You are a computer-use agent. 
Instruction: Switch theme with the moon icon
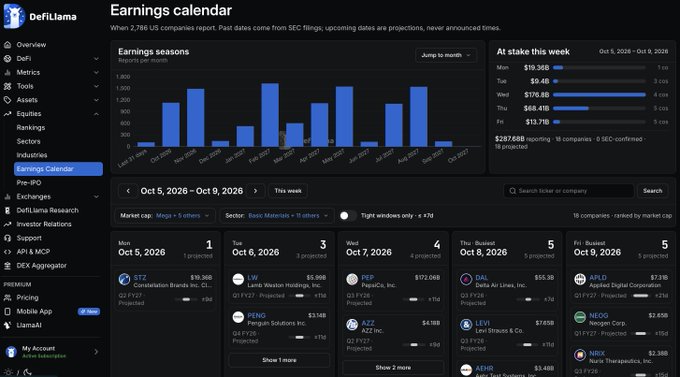27,372
